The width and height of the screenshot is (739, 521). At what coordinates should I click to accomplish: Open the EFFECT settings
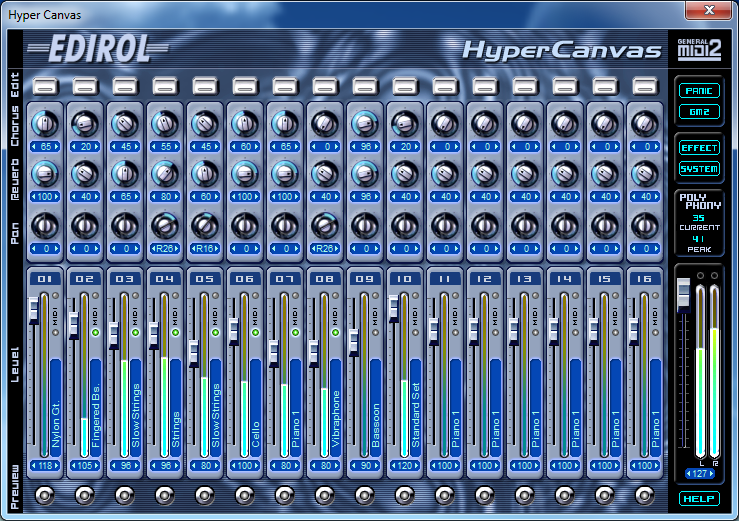pyautogui.click(x=699, y=148)
